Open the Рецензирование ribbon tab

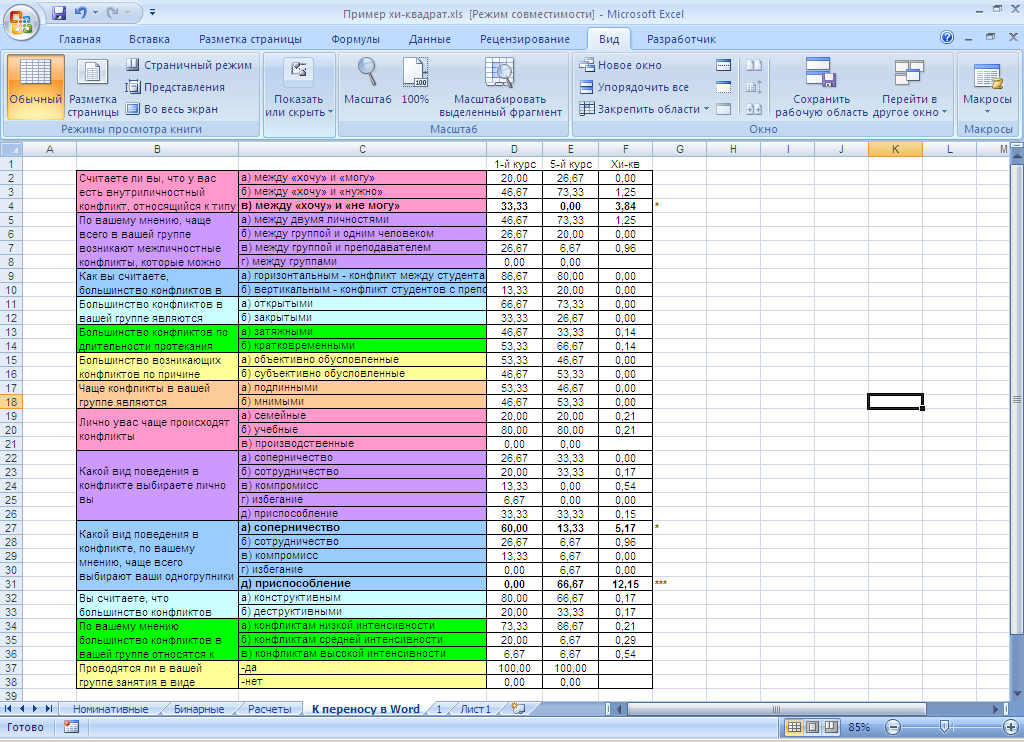(x=525, y=39)
